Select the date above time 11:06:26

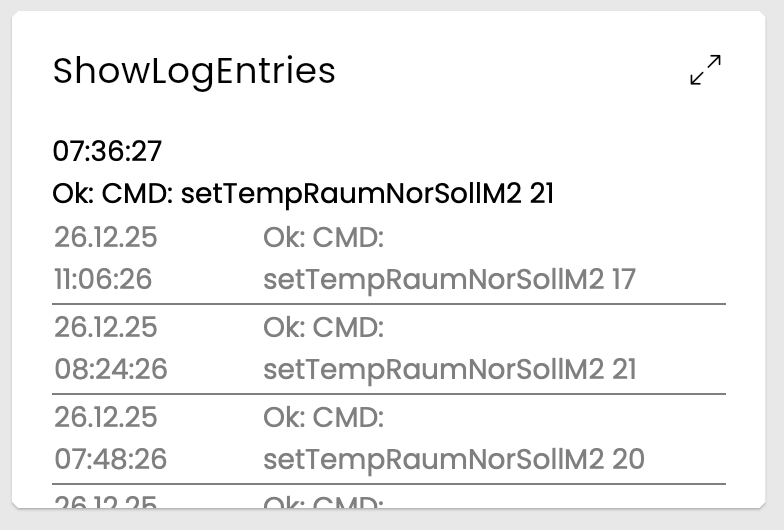click(x=105, y=240)
